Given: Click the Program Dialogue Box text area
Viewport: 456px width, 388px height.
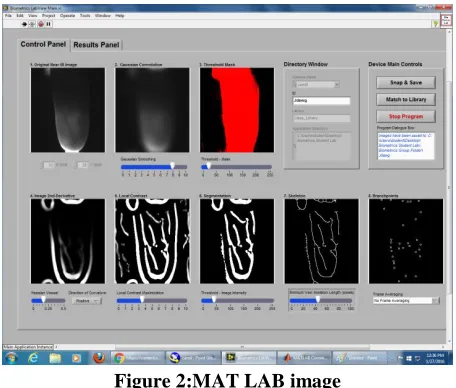Looking at the screenshot, I should pyautogui.click(x=406, y=146).
